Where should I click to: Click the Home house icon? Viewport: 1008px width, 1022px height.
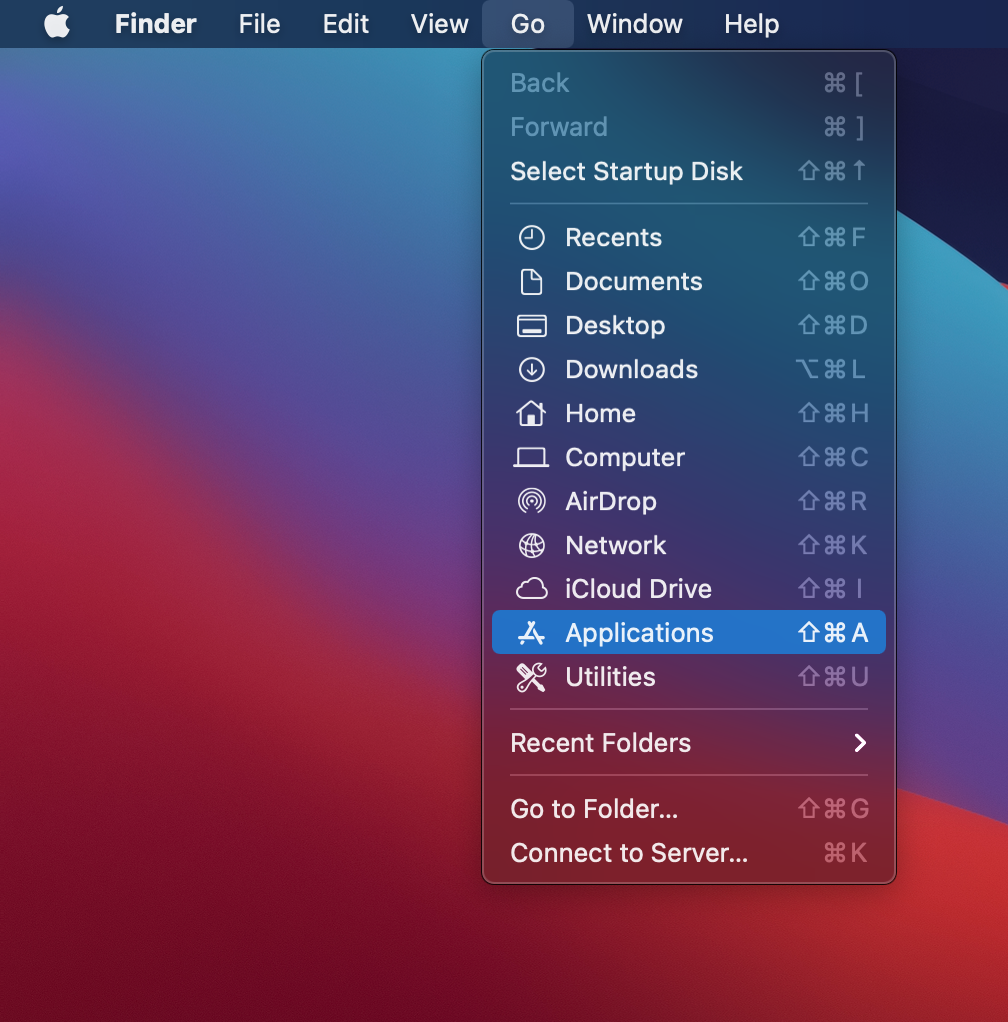531,413
